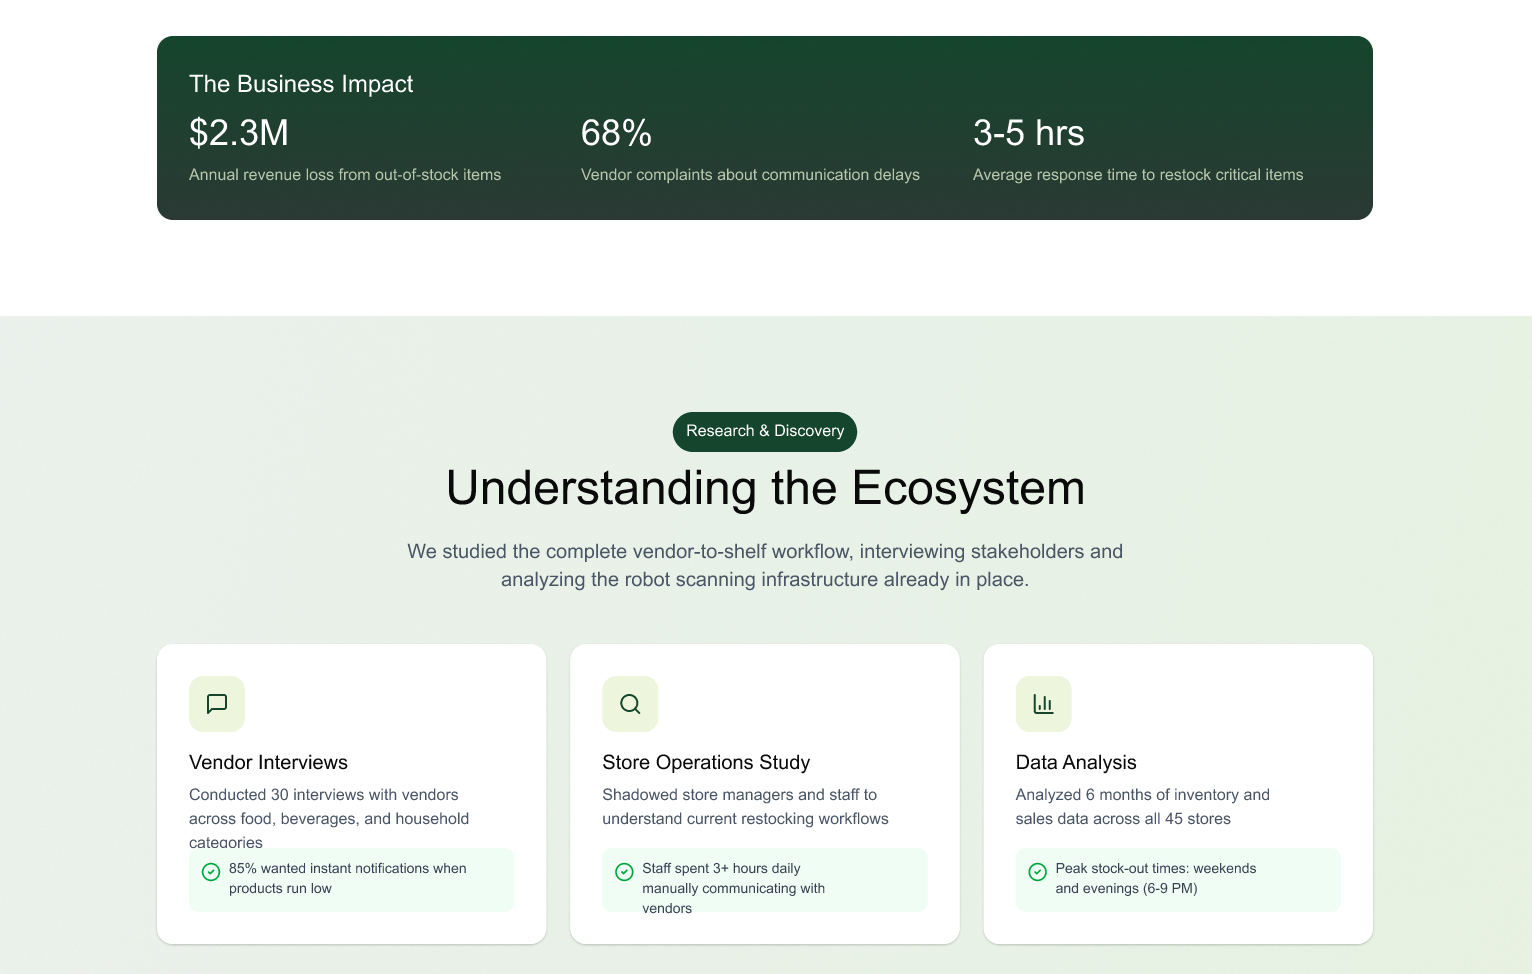Select the Understanding the Ecosystem heading
The width and height of the screenshot is (1532, 974).
coord(765,489)
